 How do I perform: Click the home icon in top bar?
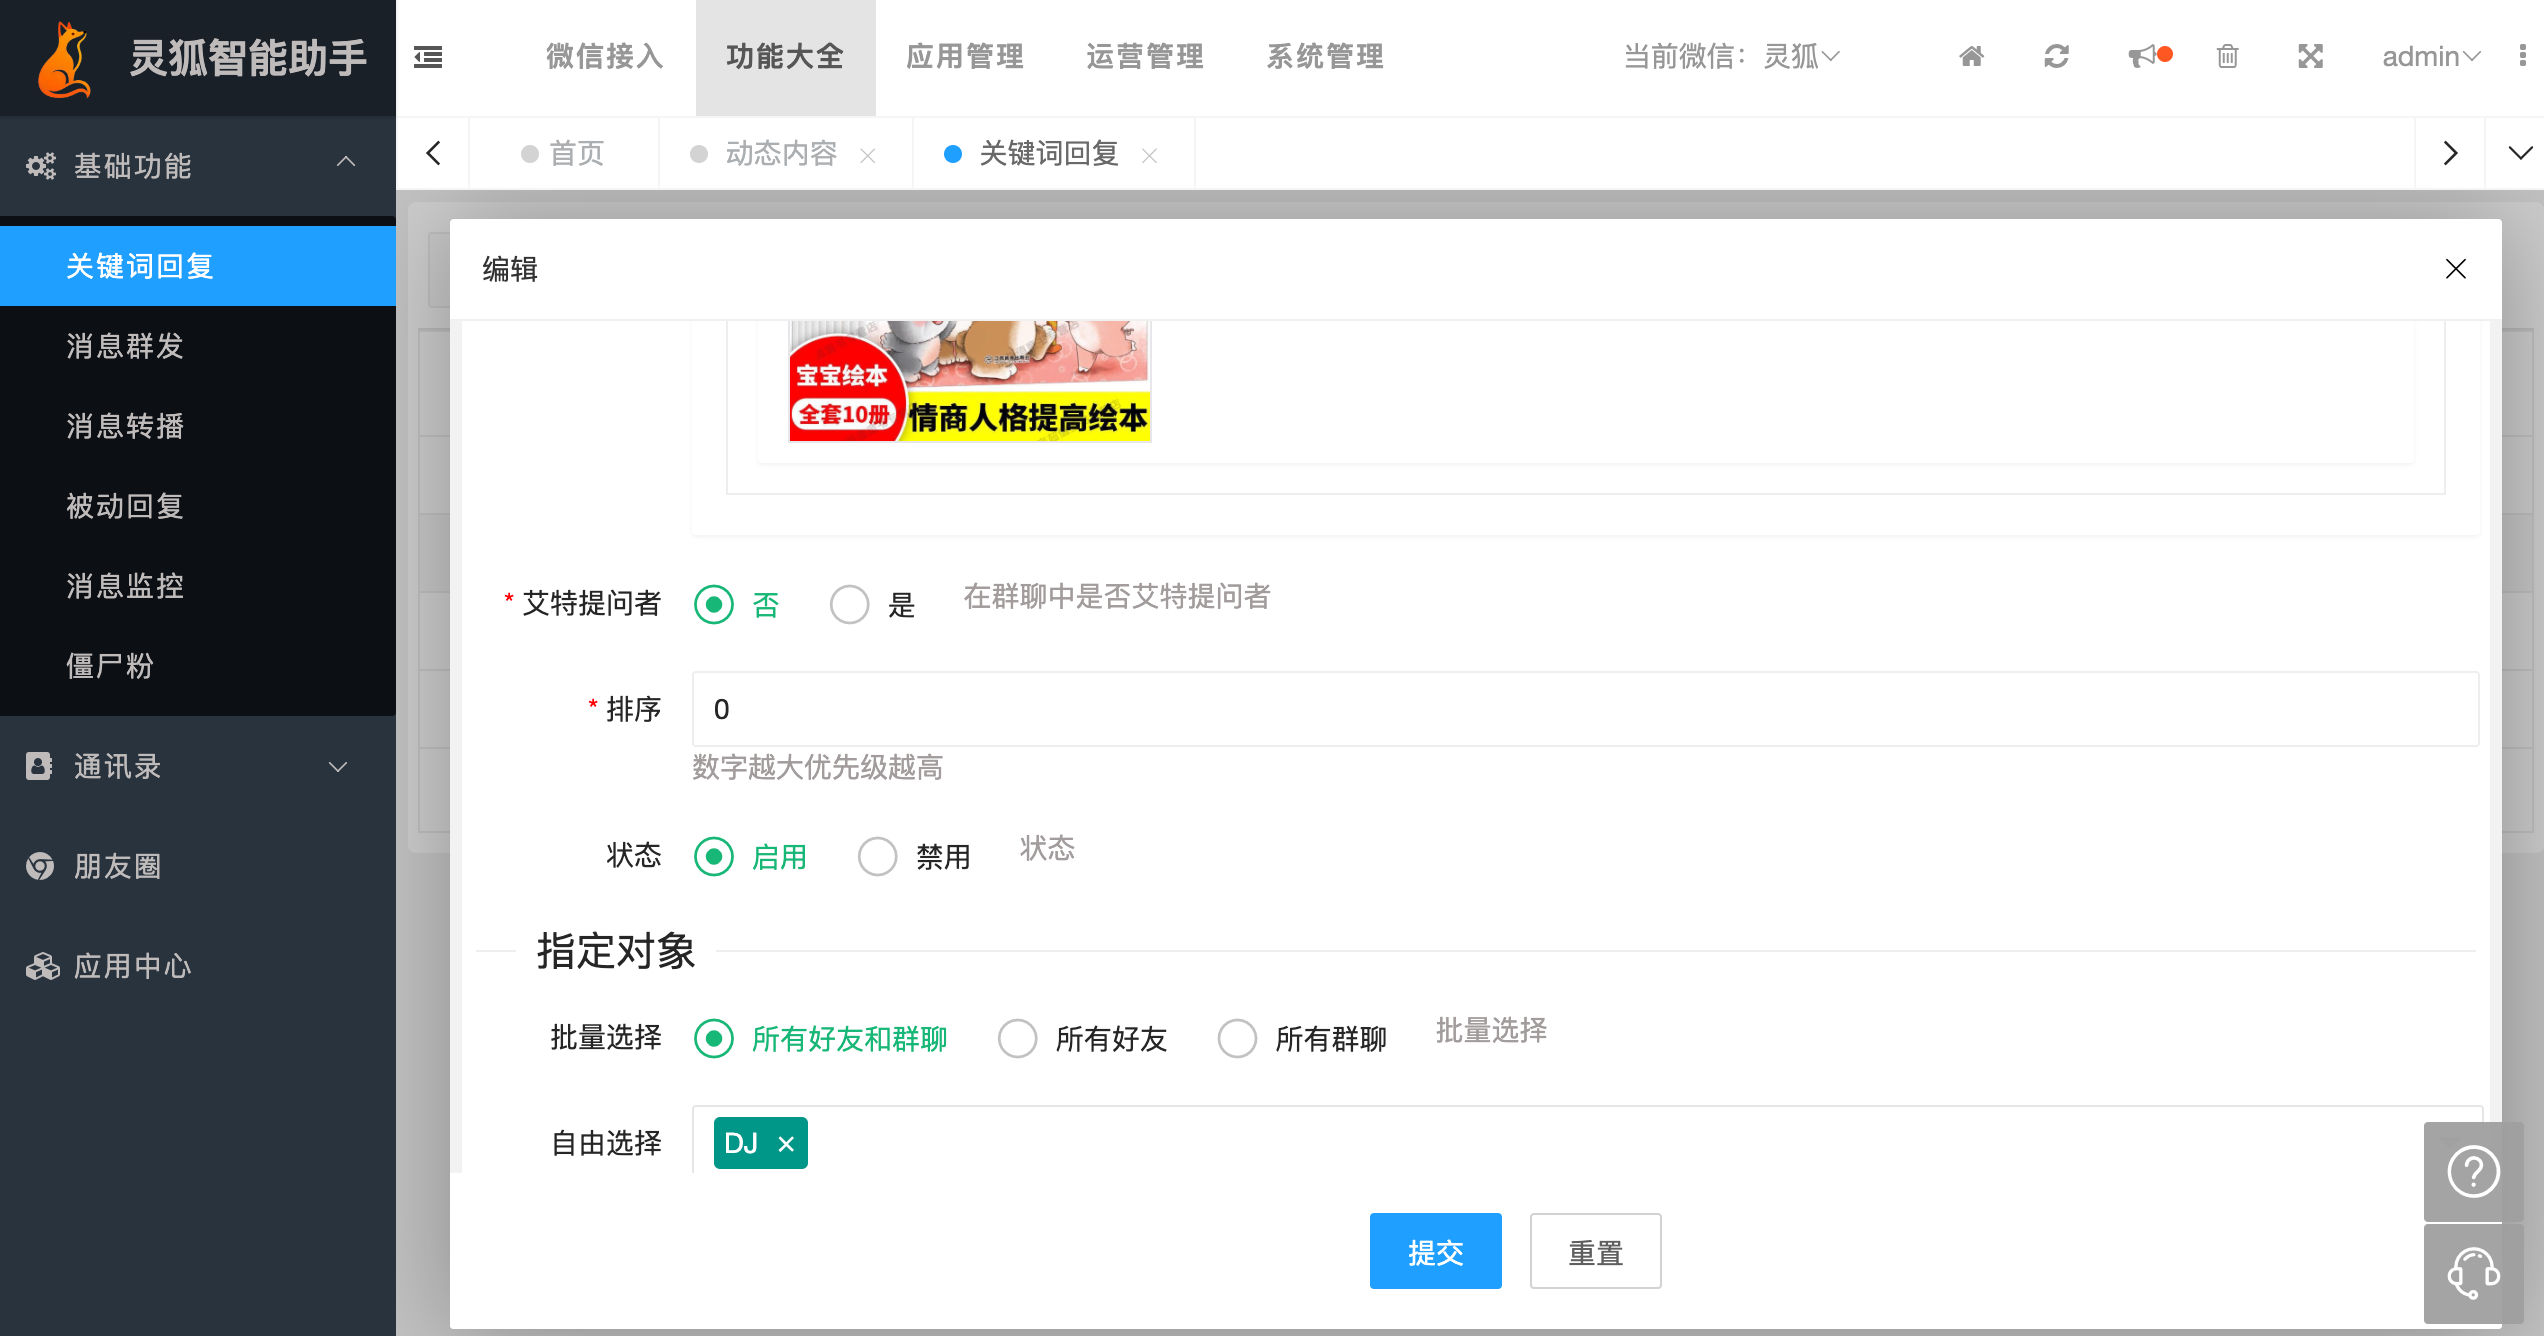pos(1971,56)
